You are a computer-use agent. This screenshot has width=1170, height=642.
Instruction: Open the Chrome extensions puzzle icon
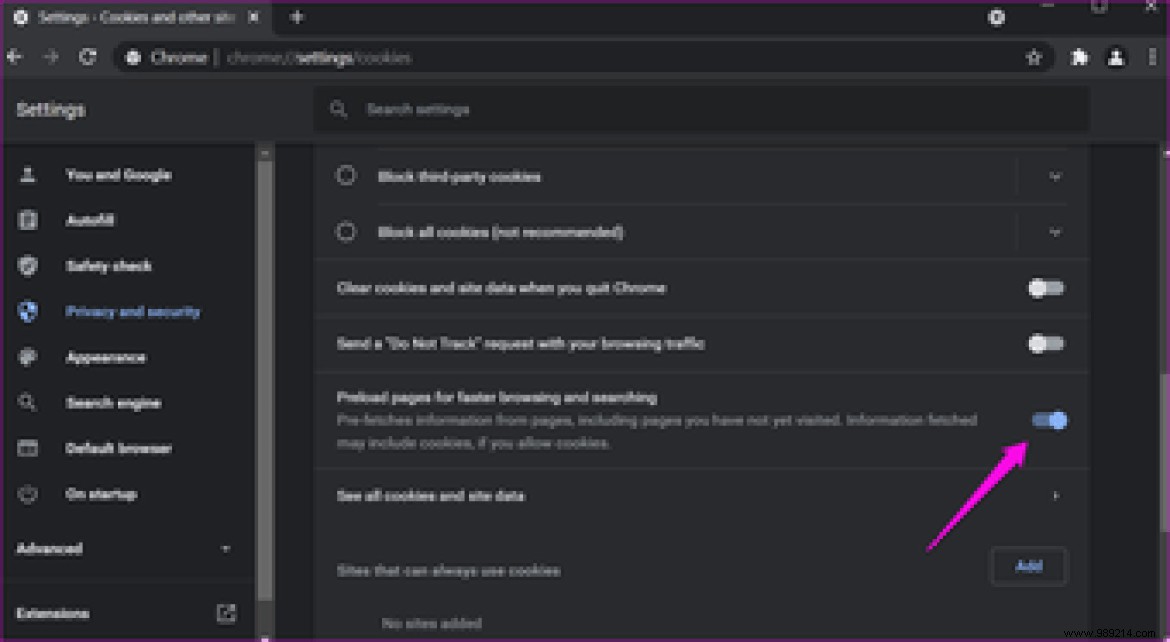pos(1079,57)
